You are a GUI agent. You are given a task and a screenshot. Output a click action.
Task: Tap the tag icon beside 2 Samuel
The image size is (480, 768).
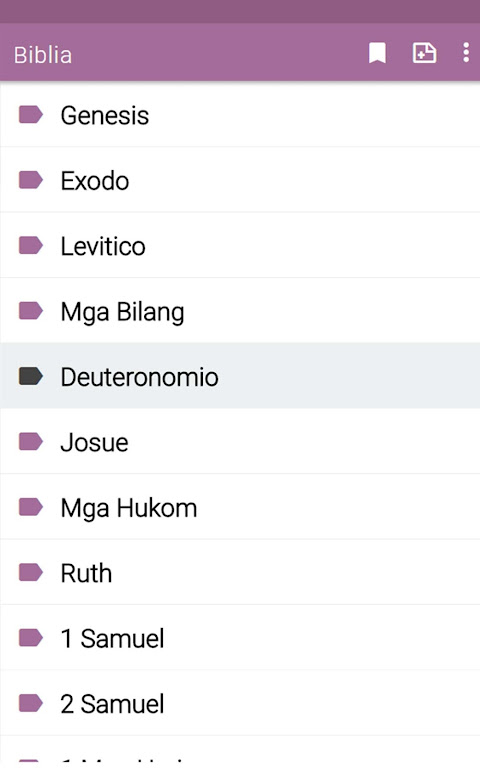[x=31, y=703]
